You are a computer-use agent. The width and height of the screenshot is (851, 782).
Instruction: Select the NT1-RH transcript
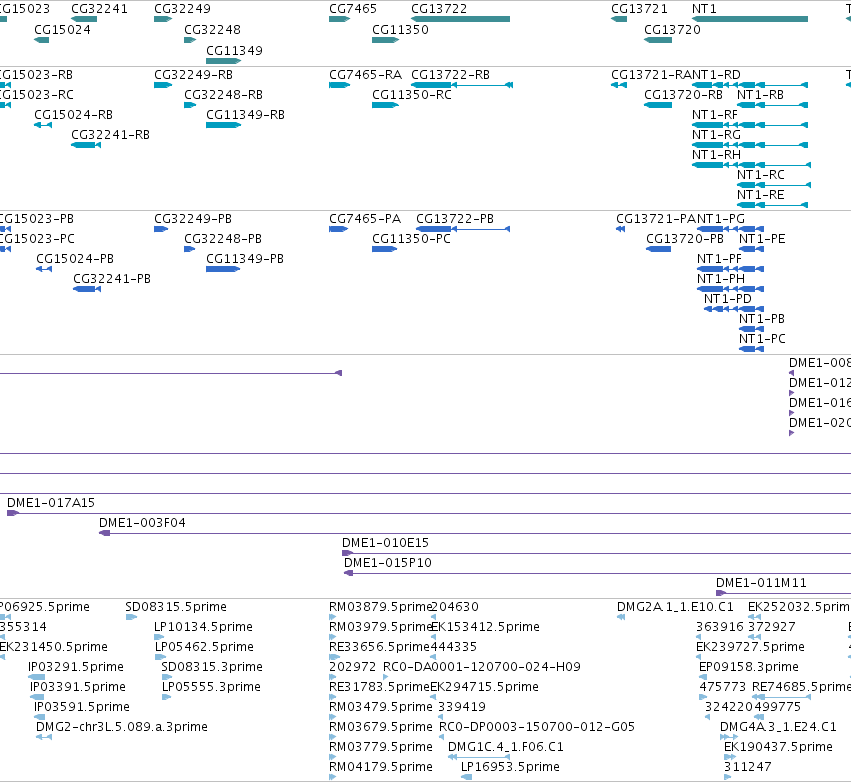coord(752,166)
